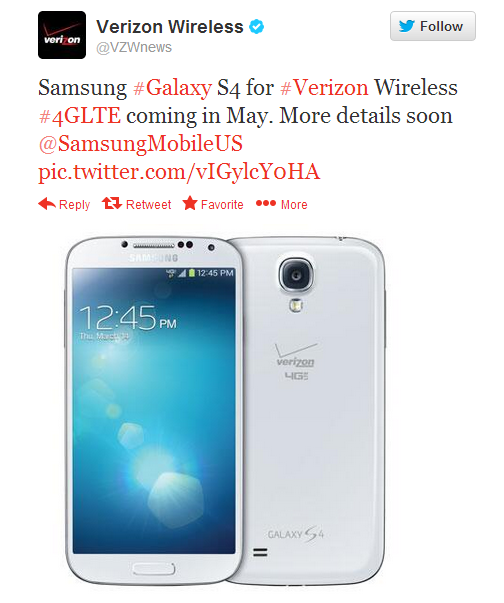Click the Twitter bird icon on Follow
504x603 pixels.
406,26
